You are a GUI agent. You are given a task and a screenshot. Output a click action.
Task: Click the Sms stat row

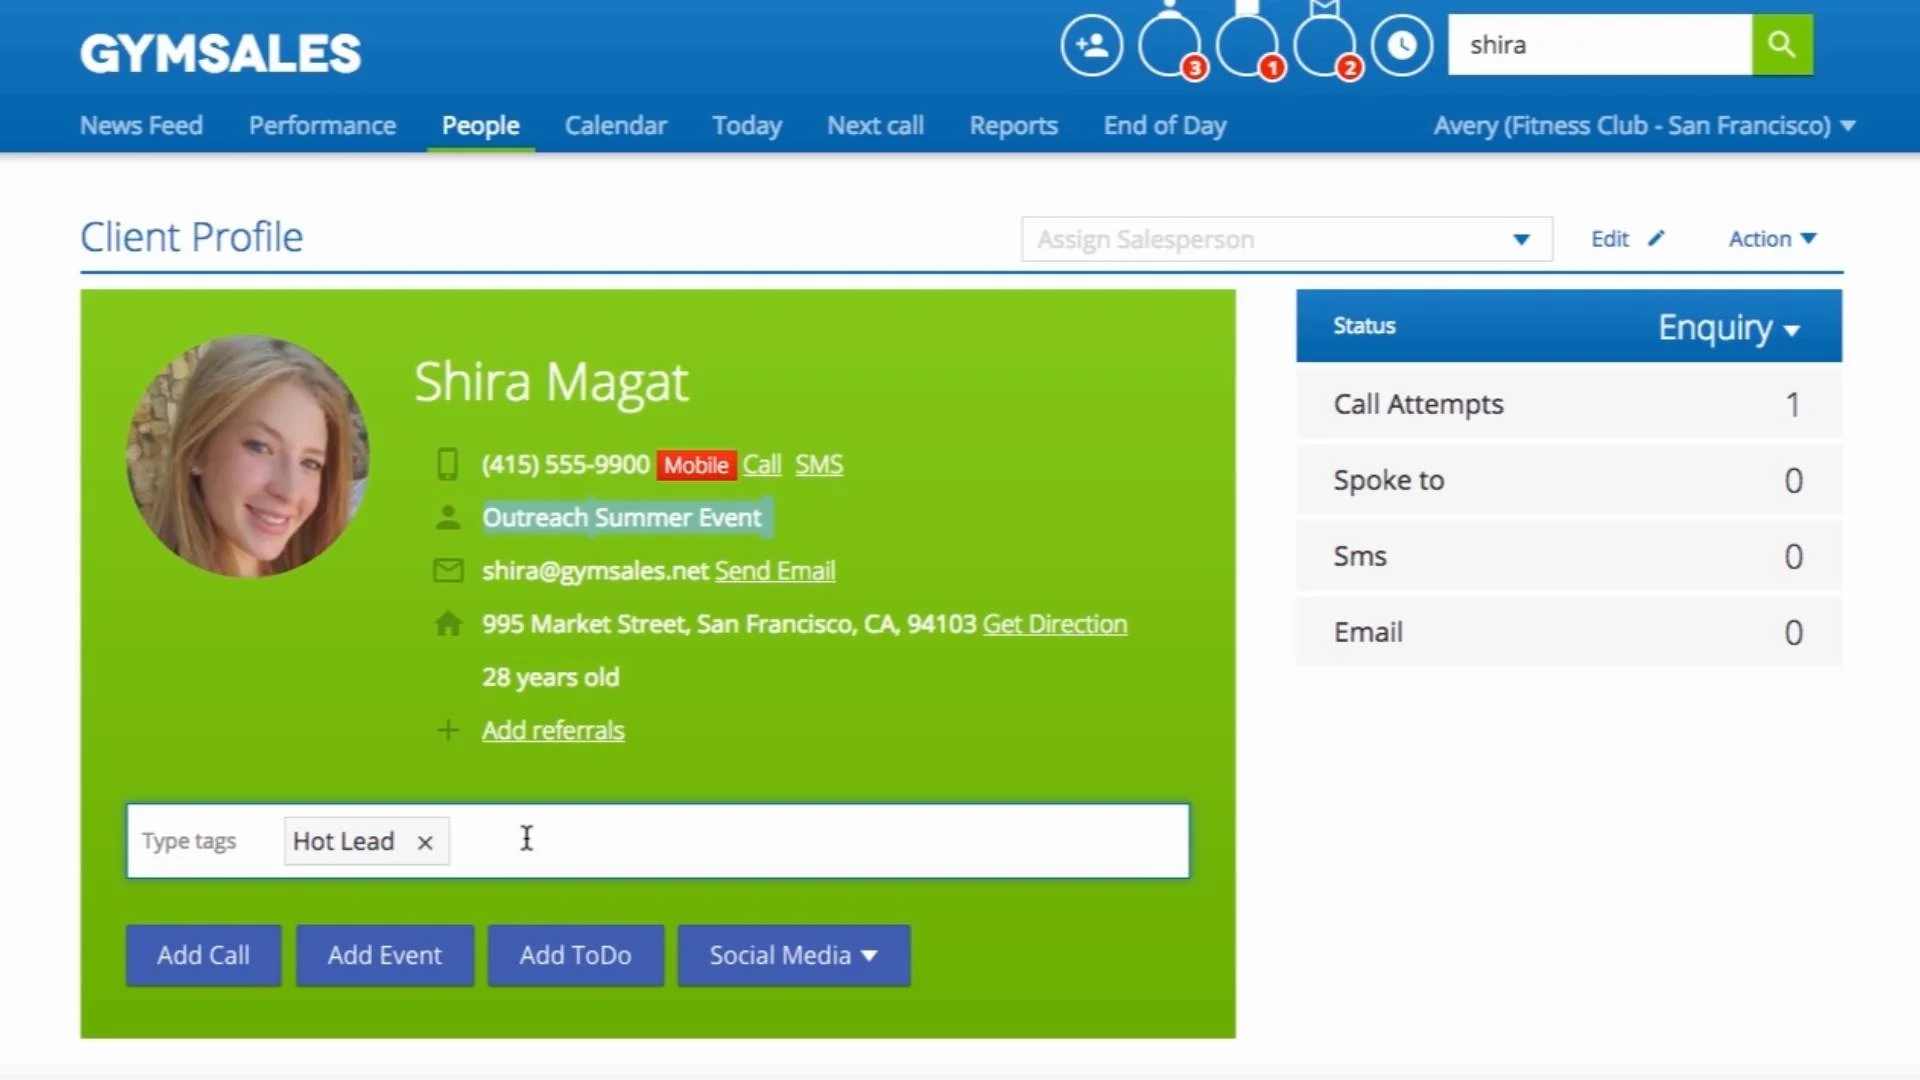tap(1568, 556)
